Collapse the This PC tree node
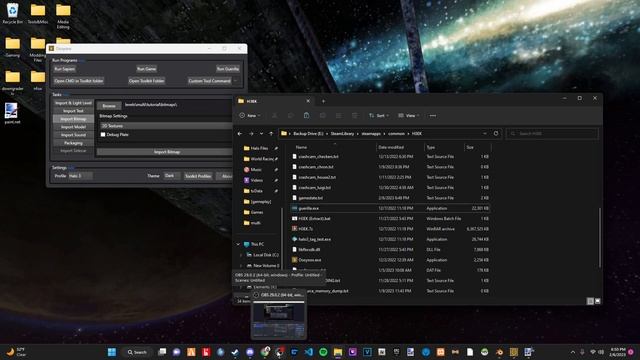Image resolution: width=640 pixels, height=360 pixels. click(238, 244)
